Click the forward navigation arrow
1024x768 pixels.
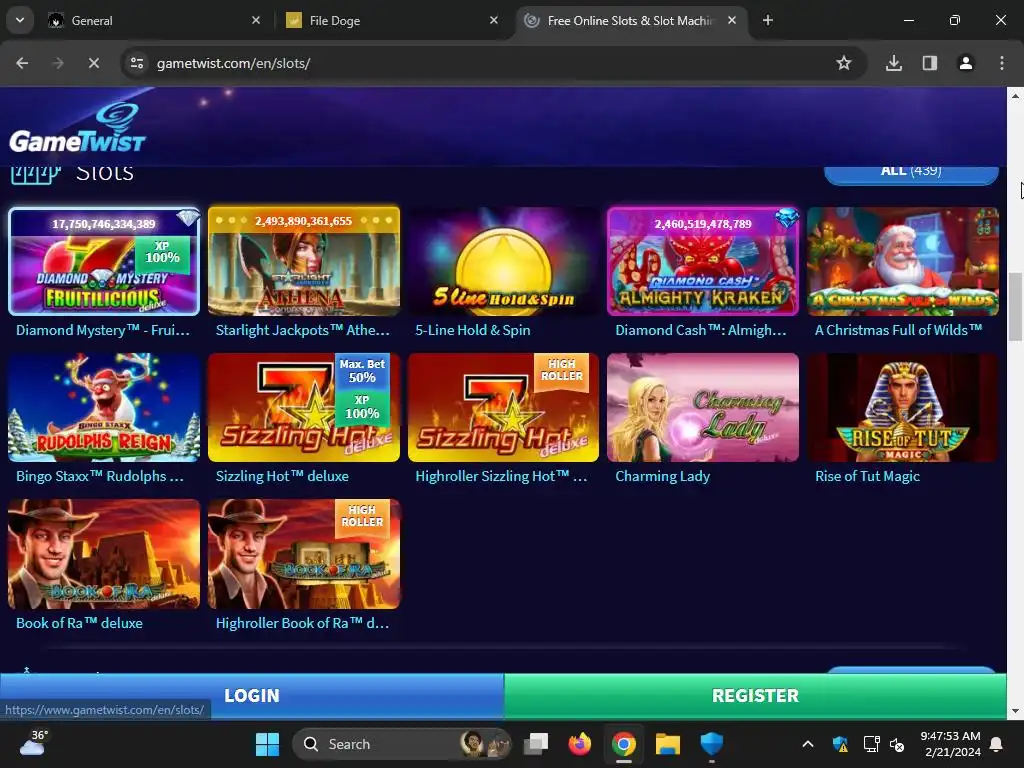tap(57, 63)
